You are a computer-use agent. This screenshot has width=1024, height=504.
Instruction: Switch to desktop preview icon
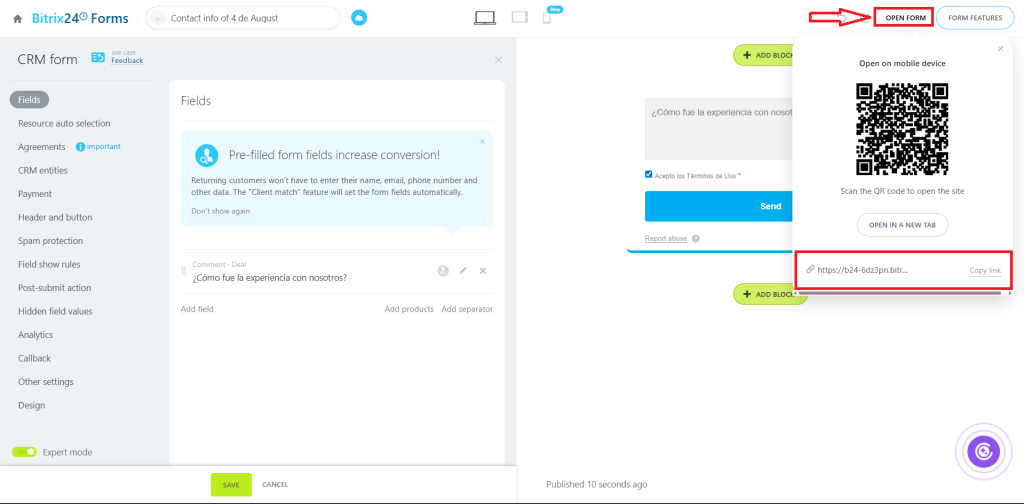click(x=485, y=17)
